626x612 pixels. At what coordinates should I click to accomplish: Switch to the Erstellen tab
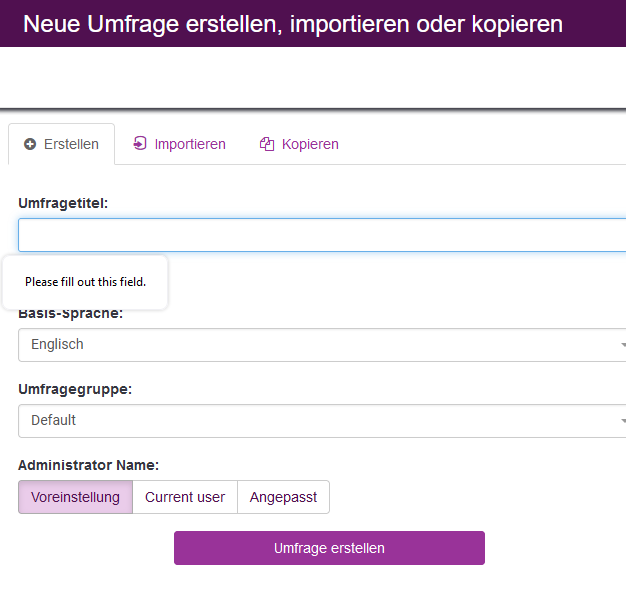click(x=62, y=144)
